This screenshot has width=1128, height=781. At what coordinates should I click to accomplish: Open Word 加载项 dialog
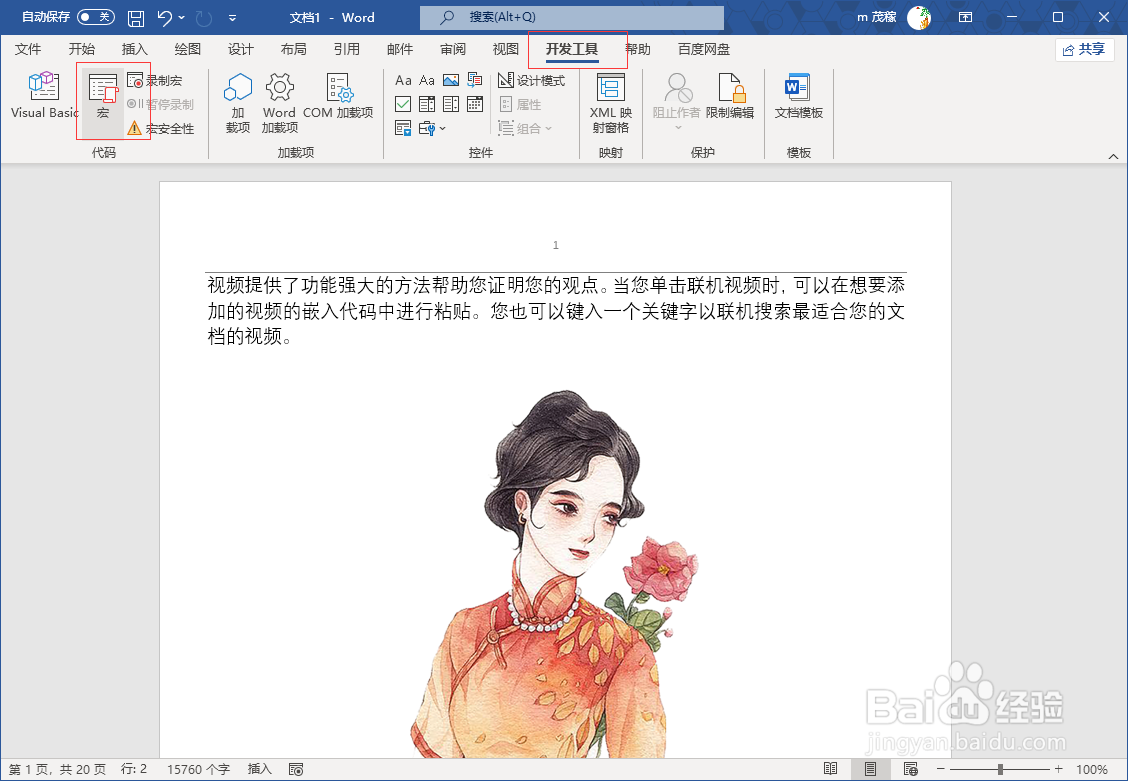point(279,103)
